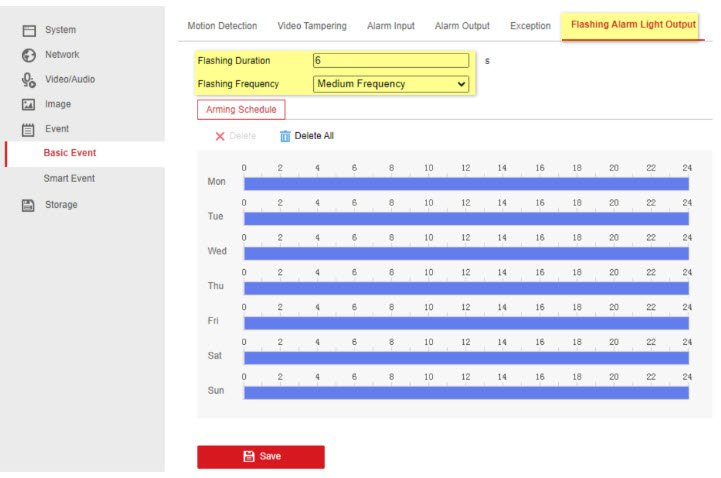Click the red X Delete icon

pyautogui.click(x=220, y=136)
